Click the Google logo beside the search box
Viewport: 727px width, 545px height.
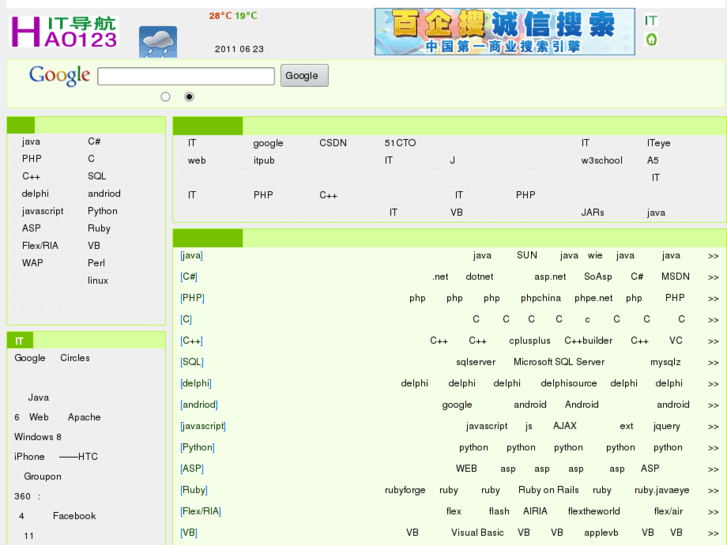[x=59, y=76]
